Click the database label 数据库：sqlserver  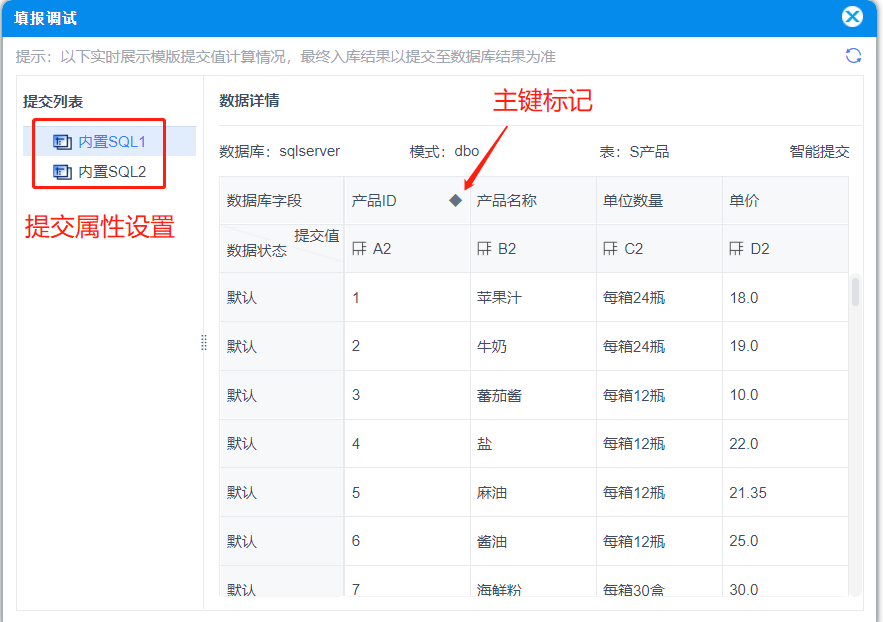coord(279,151)
